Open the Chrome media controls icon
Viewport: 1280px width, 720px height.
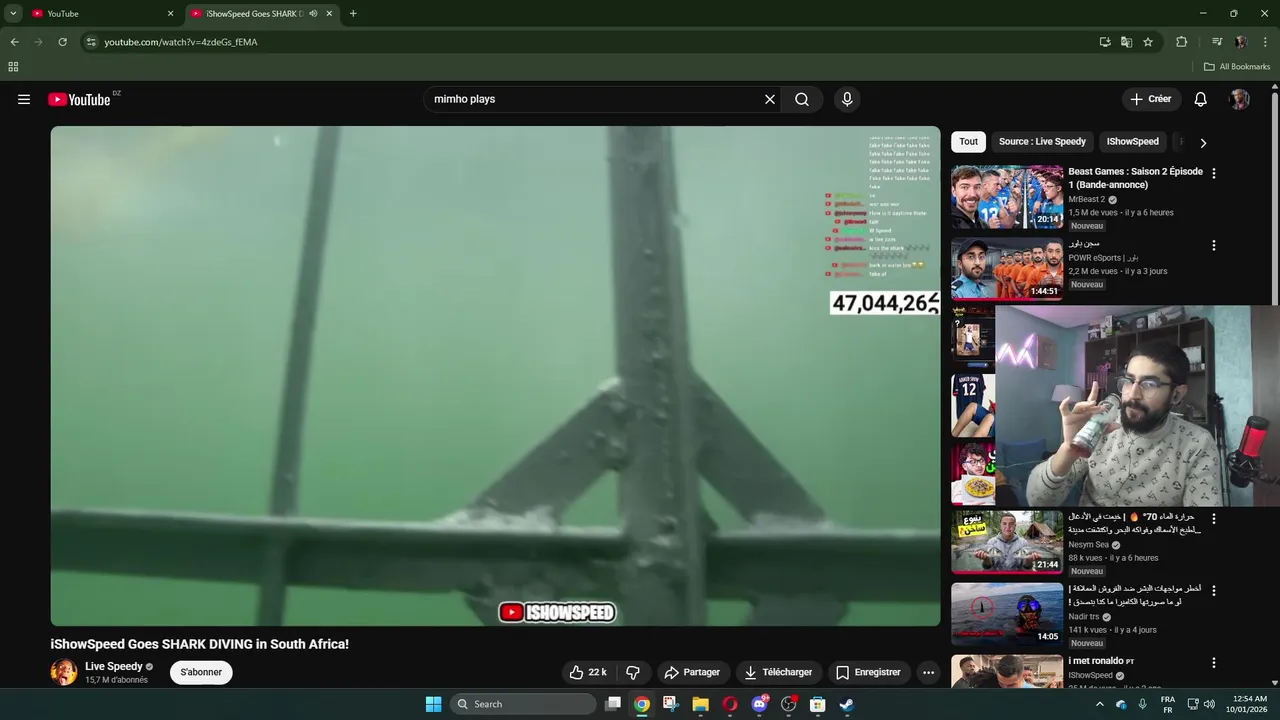1217,42
